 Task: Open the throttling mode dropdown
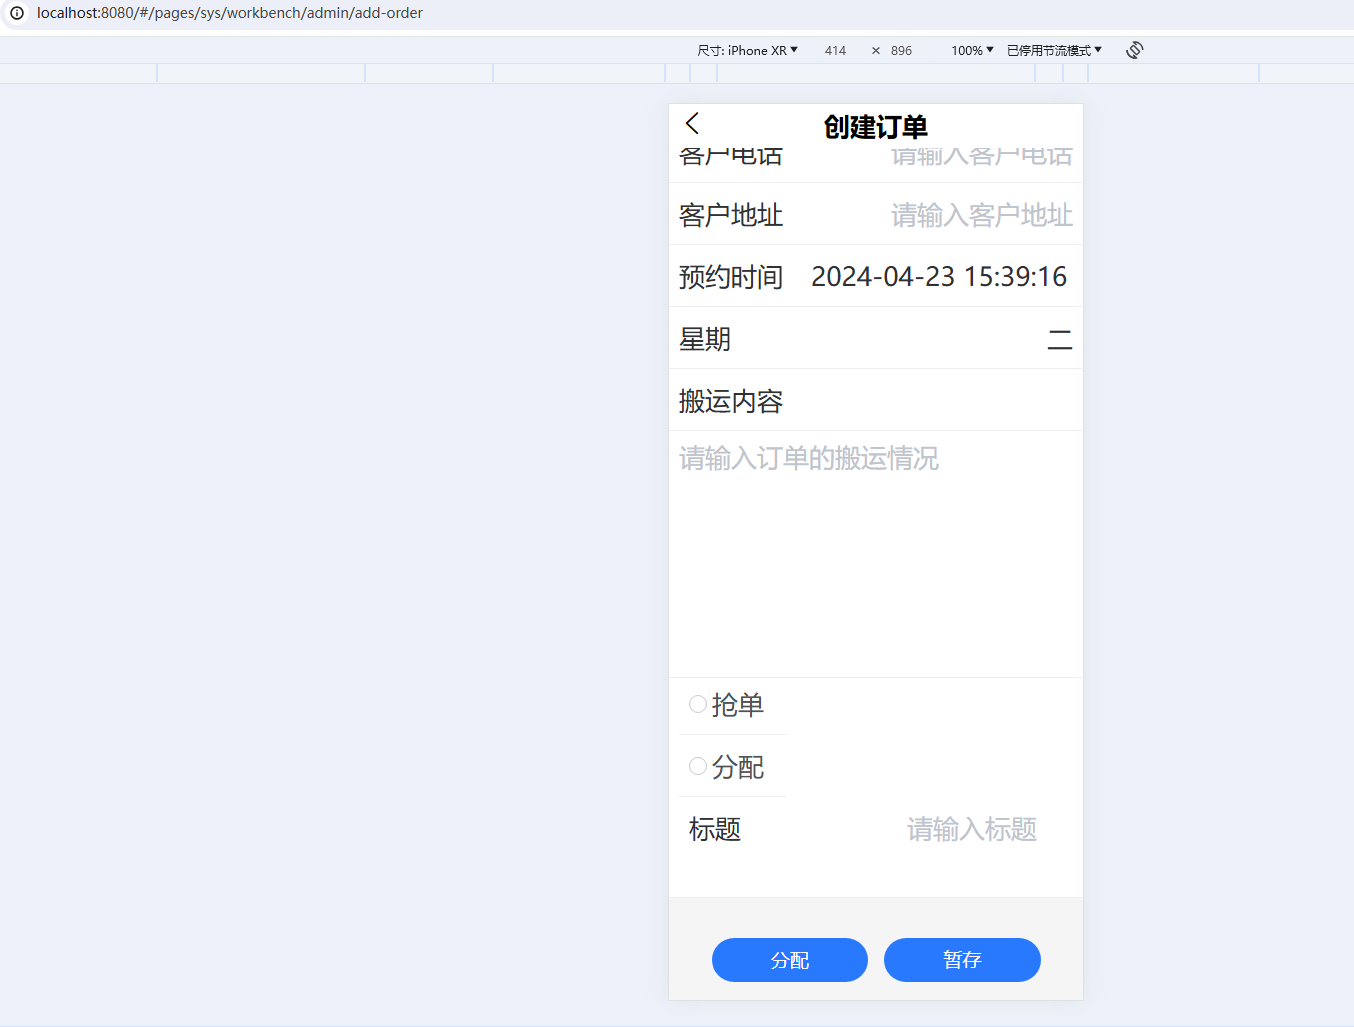pos(1054,50)
